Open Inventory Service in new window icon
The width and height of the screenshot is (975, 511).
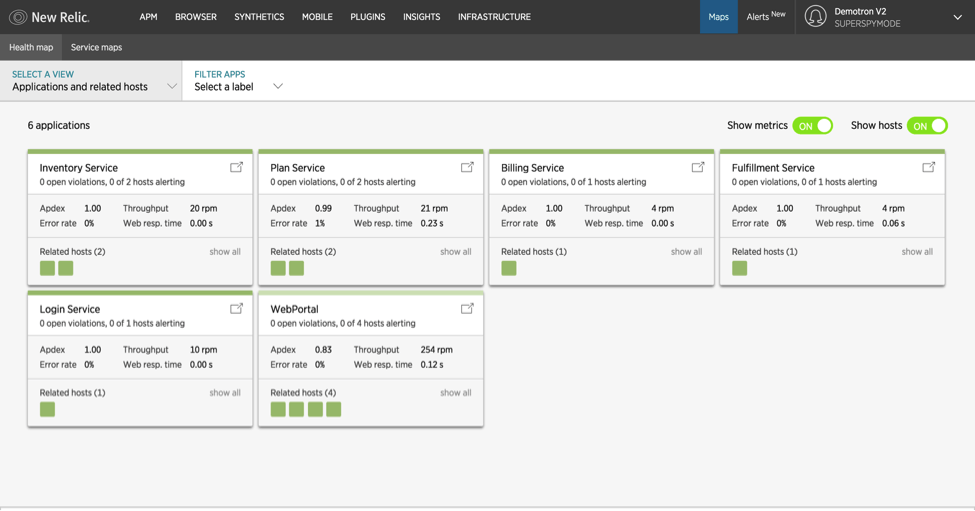(236, 167)
